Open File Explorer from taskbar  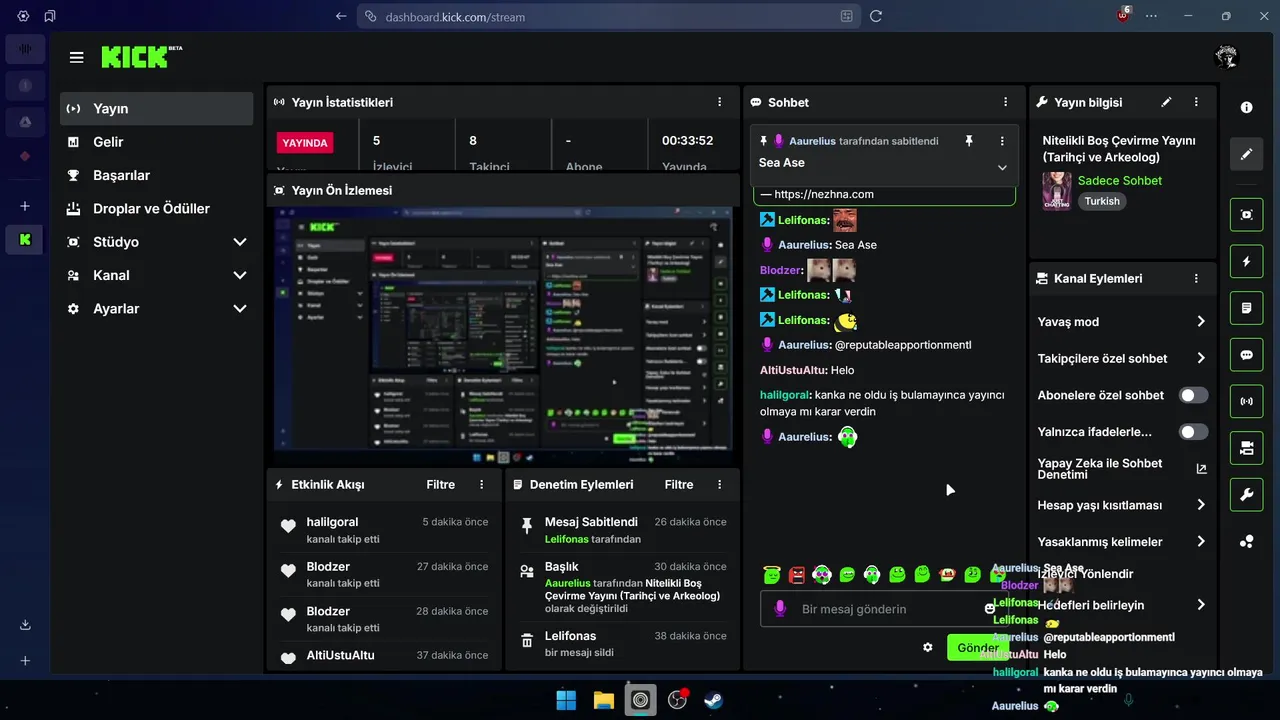(603, 700)
